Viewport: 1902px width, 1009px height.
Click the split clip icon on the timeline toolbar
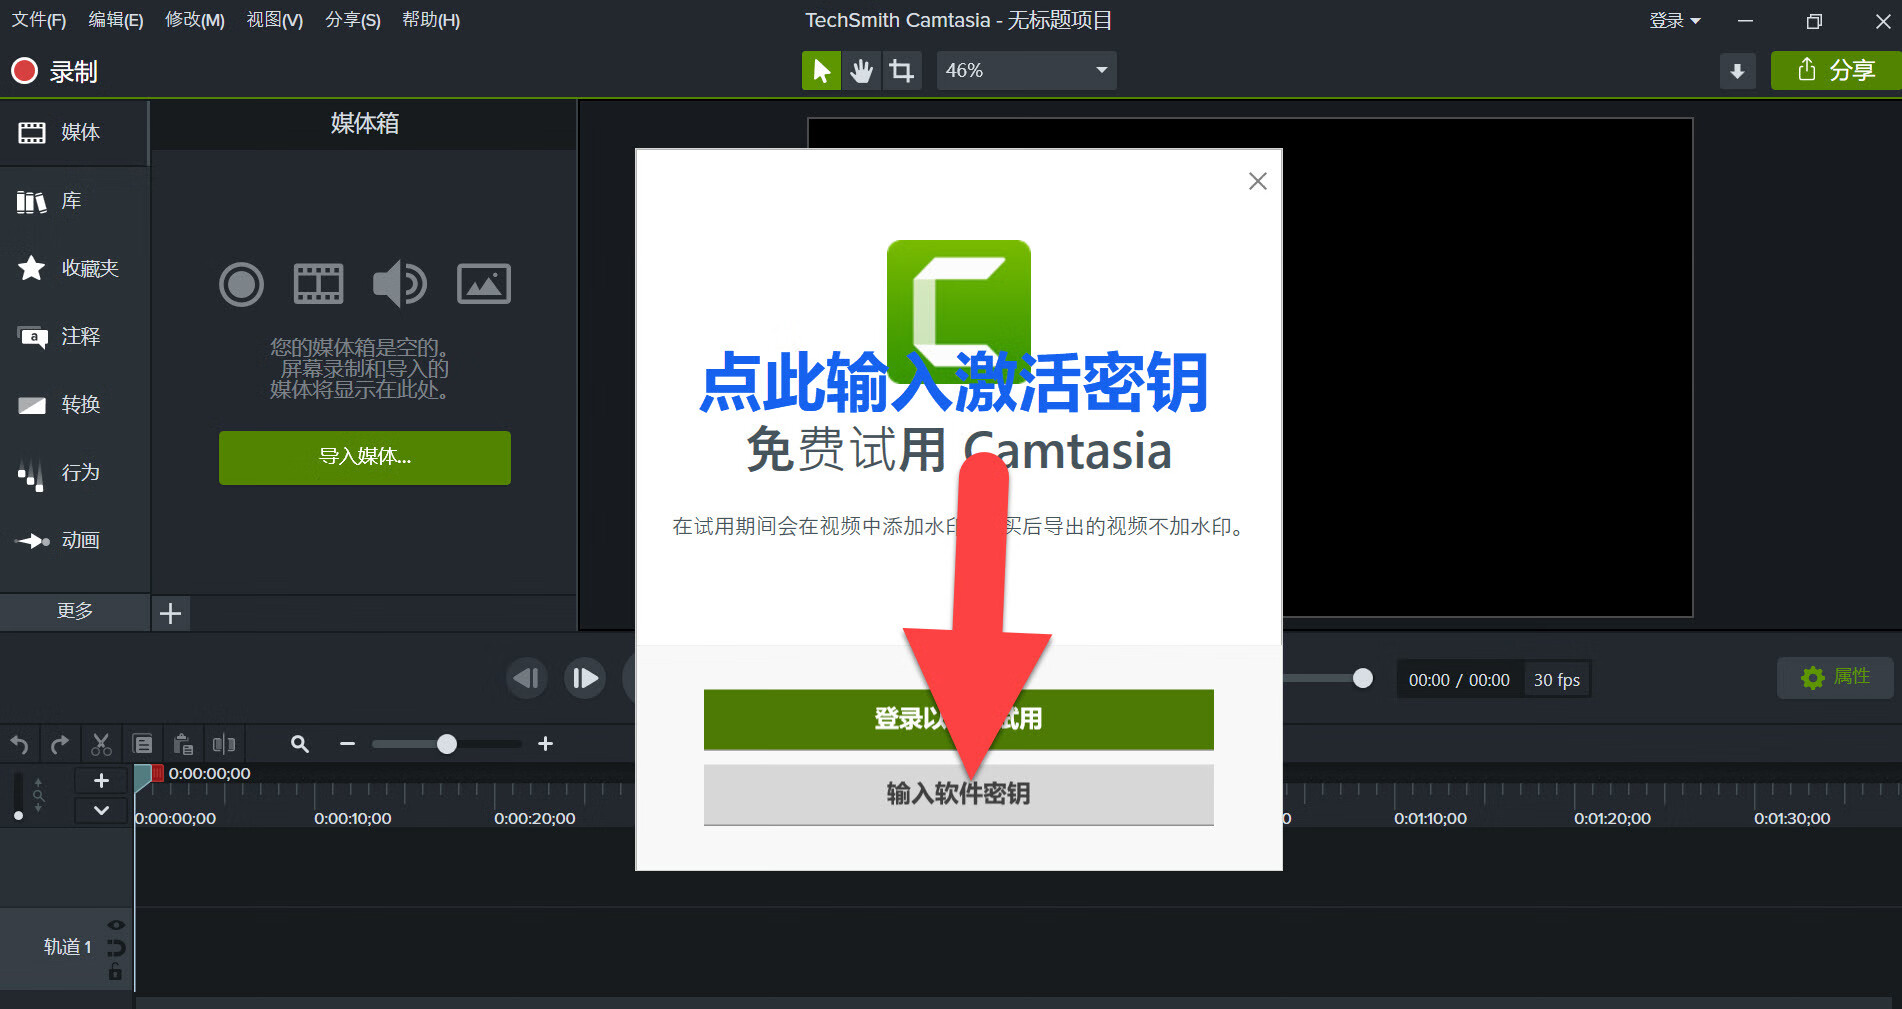click(224, 744)
